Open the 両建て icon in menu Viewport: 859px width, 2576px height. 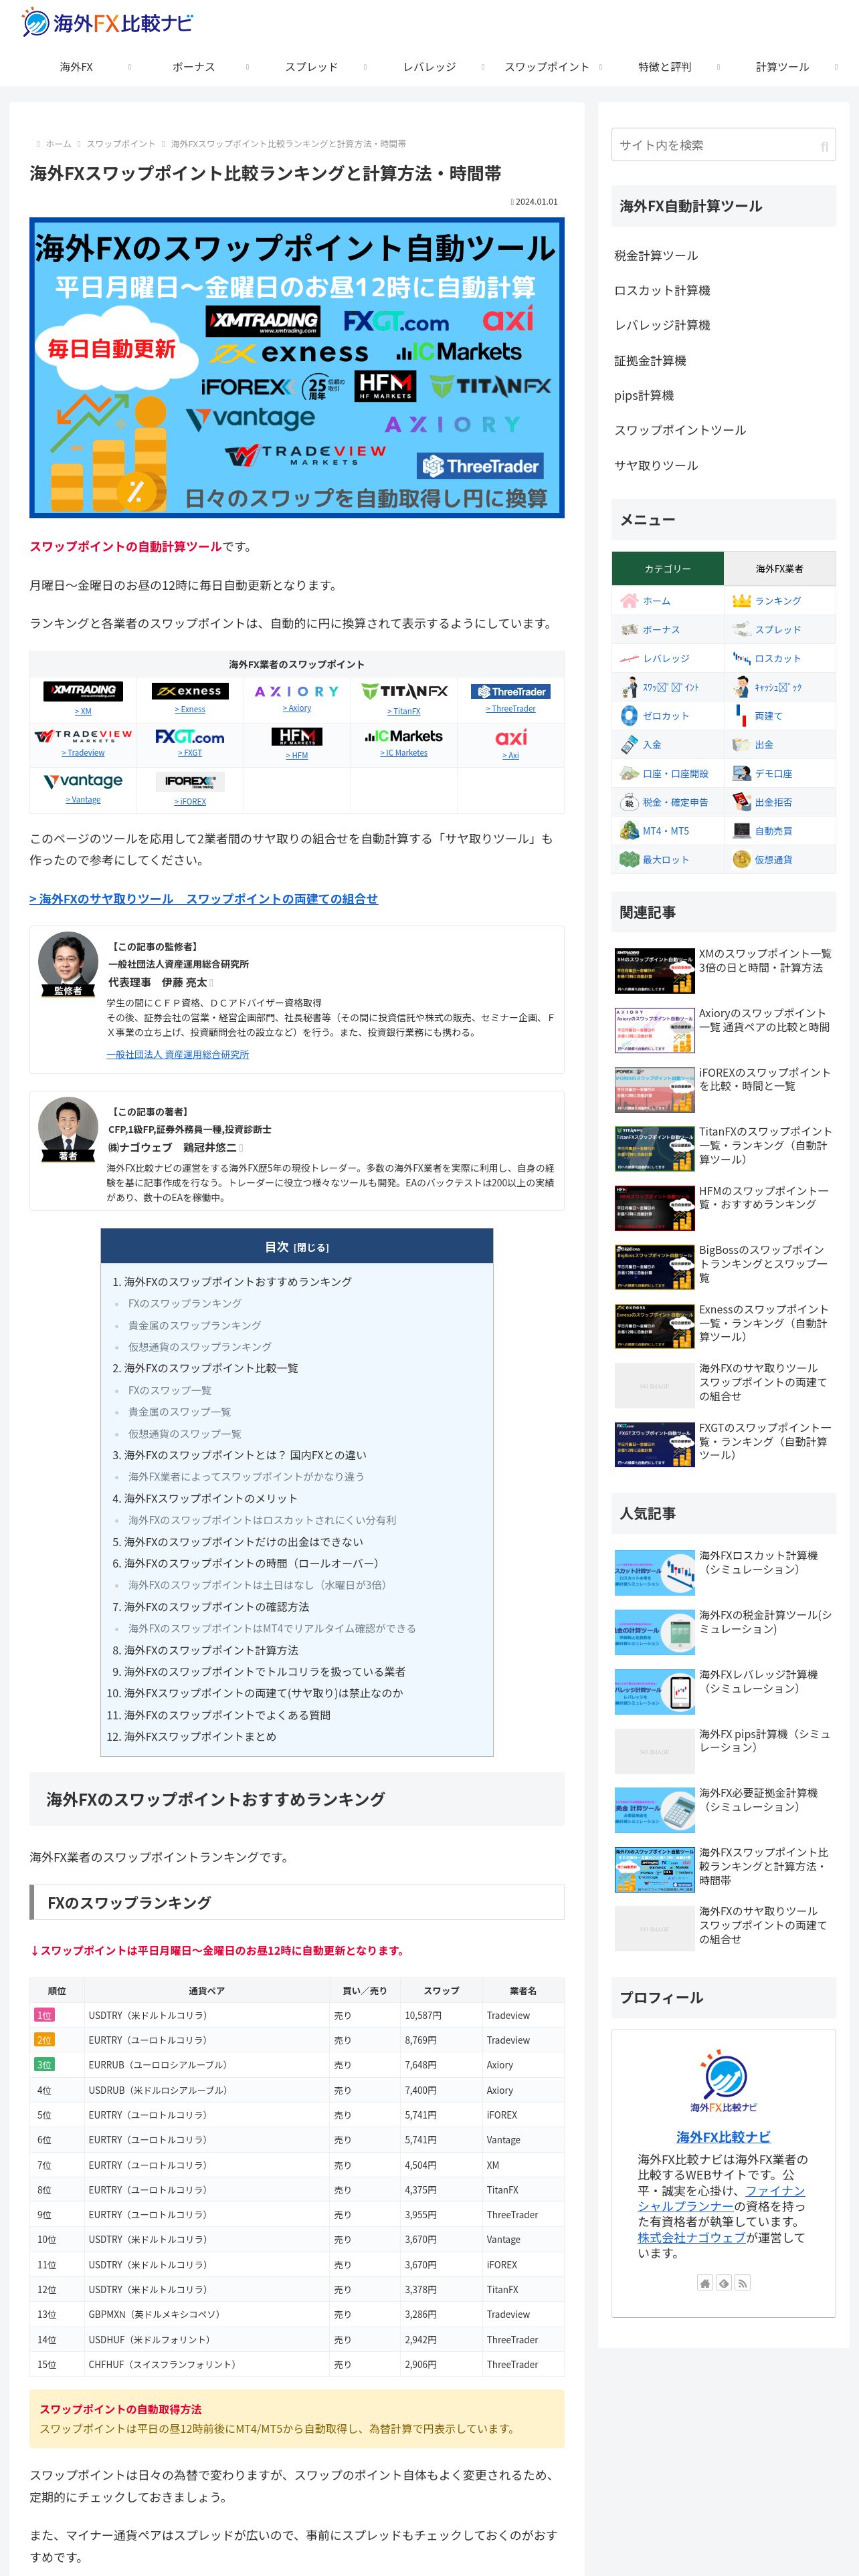[741, 716]
